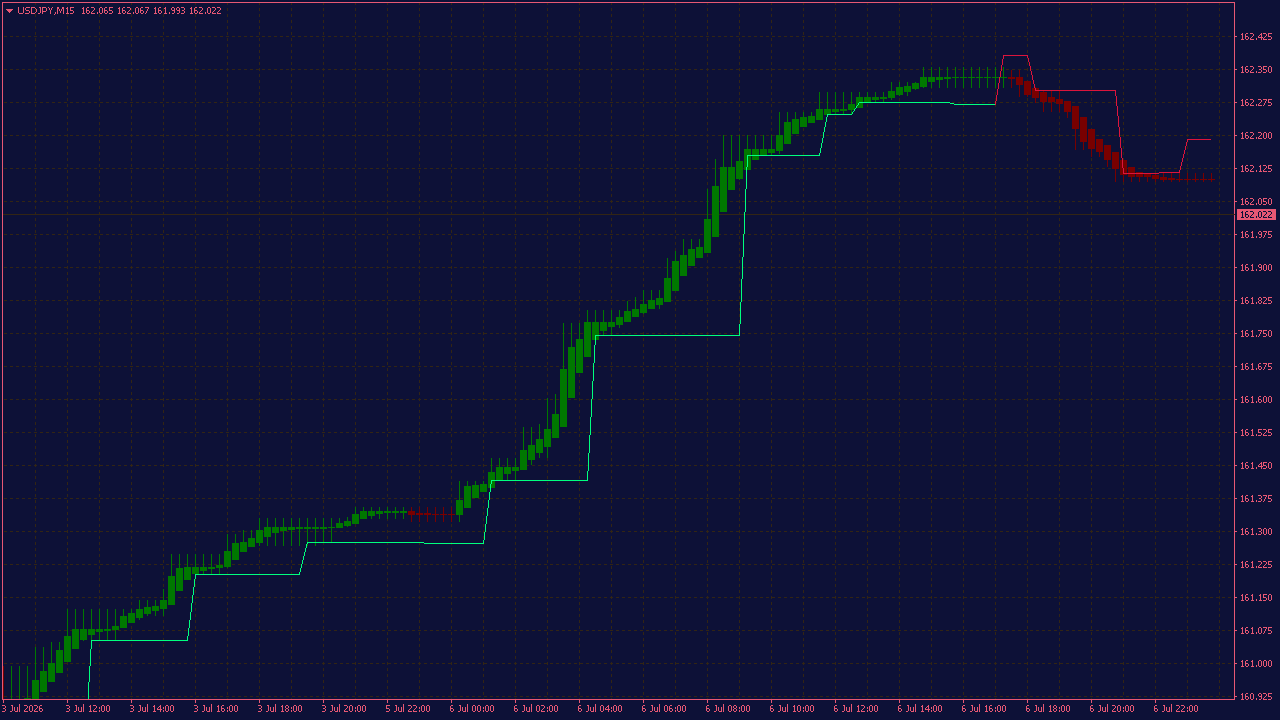Click the 3 Jul 12:00 time label
Viewport: 1280px width, 720px height.
tap(88, 709)
